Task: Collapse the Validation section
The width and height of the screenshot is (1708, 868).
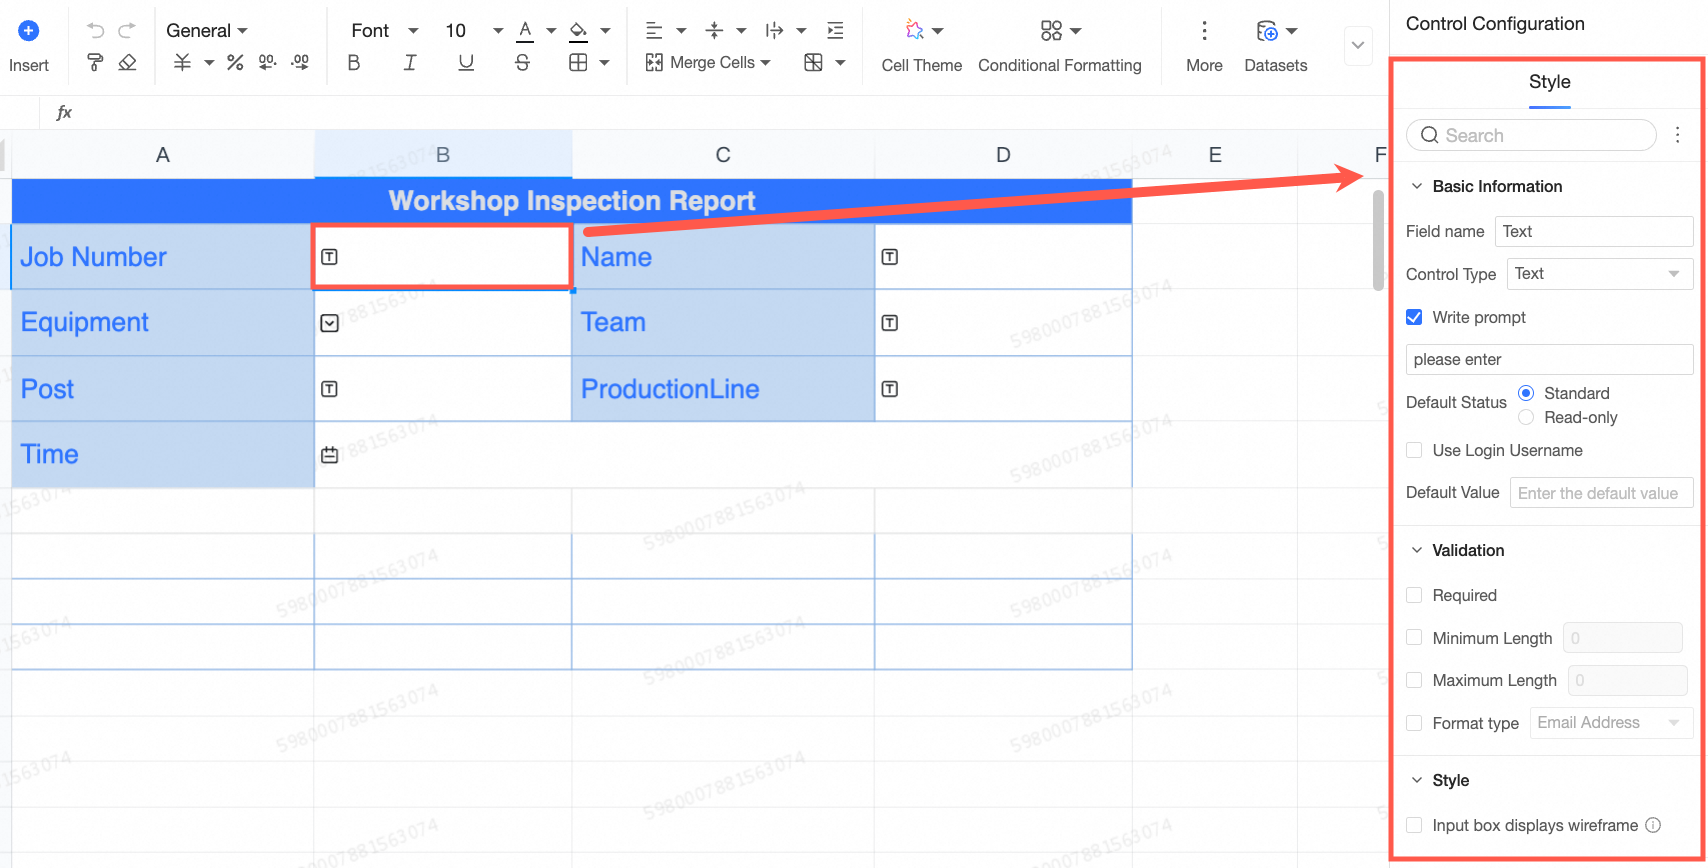Action: pyautogui.click(x=1417, y=550)
